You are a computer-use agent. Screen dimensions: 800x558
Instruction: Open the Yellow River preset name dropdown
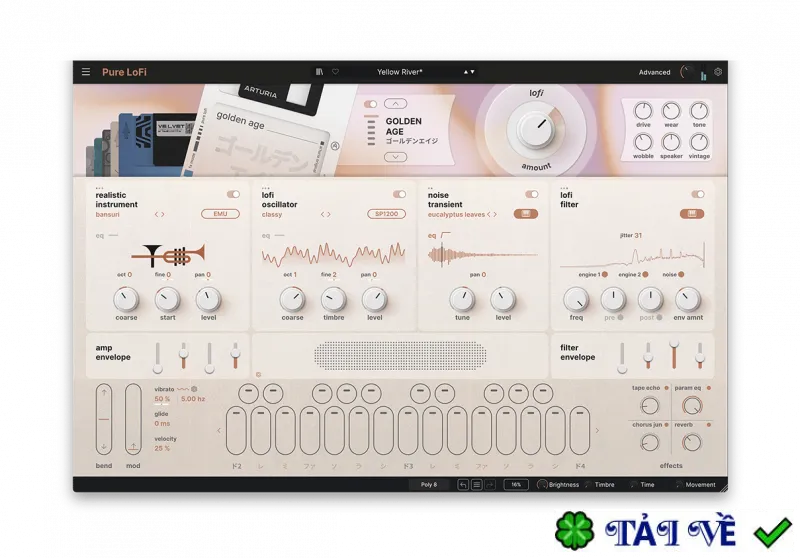tap(399, 72)
